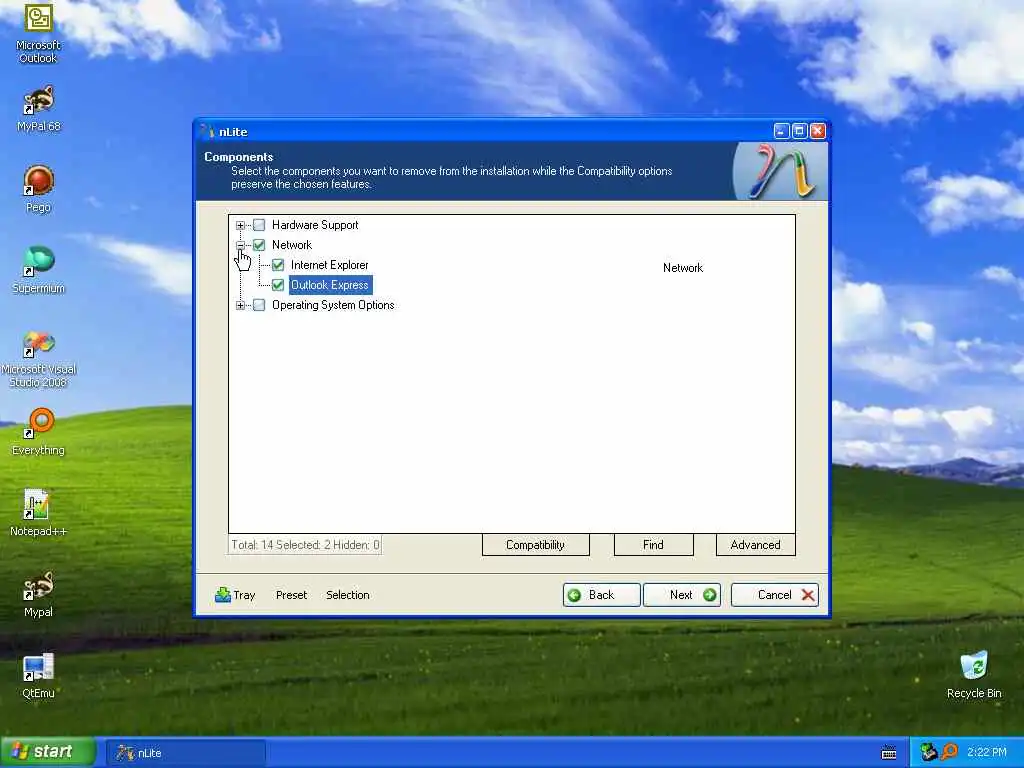Cancel the nLite wizard
Screen dimensions: 1024x768
775,595
